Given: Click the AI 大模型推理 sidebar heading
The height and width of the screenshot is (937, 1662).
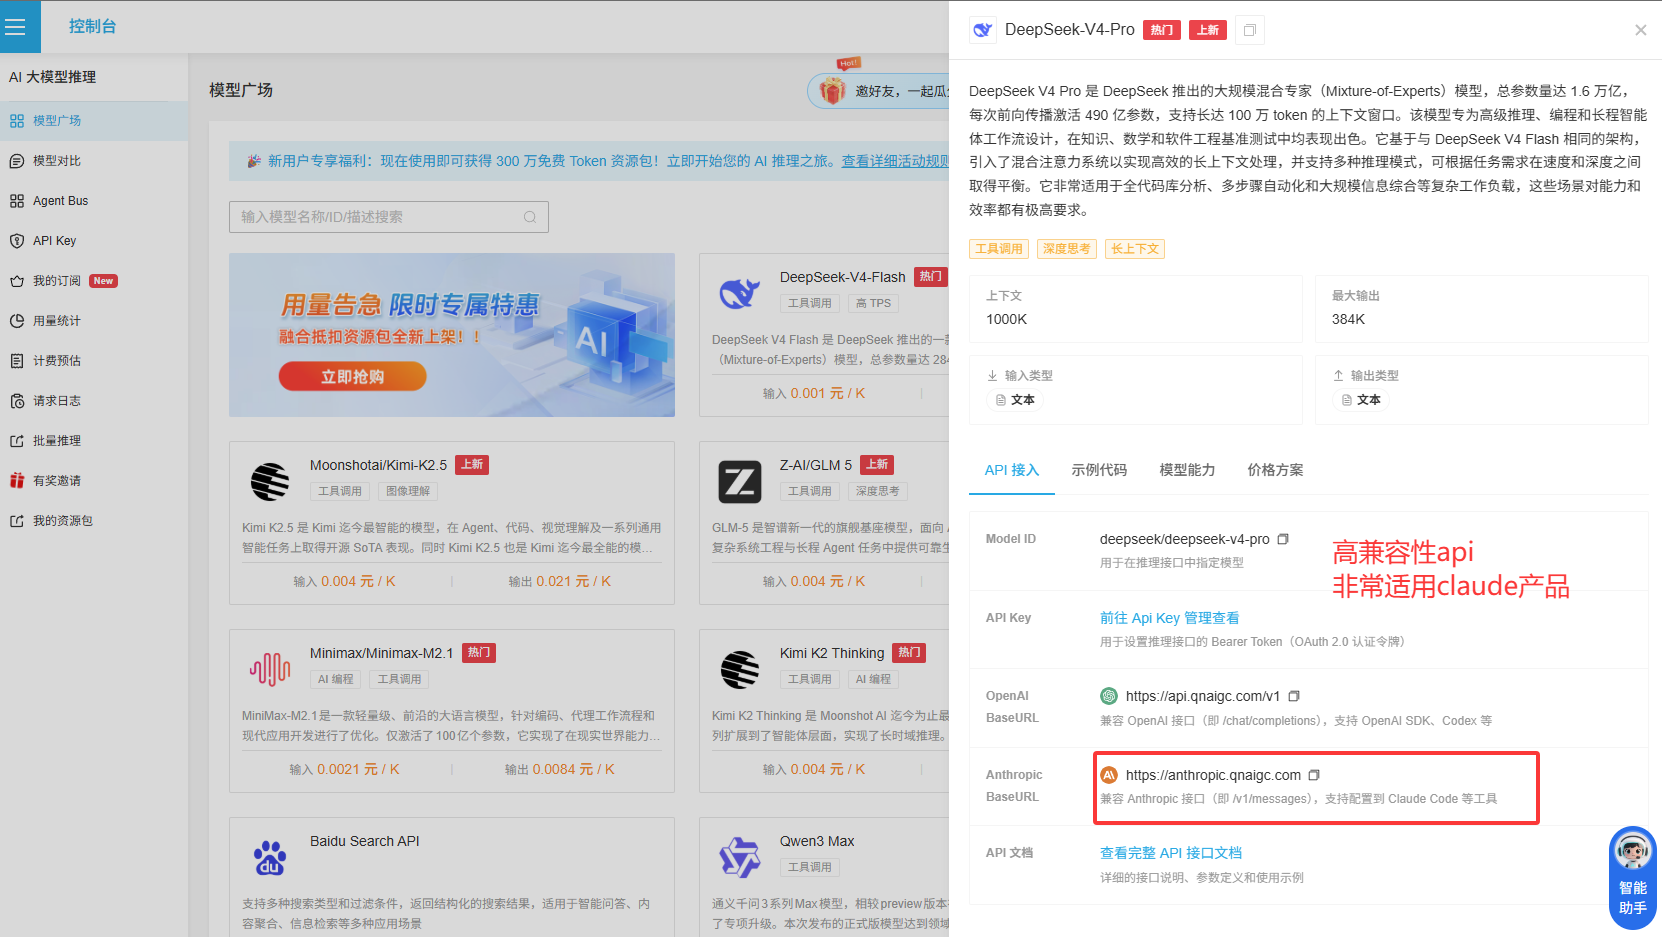Looking at the screenshot, I should [53, 77].
